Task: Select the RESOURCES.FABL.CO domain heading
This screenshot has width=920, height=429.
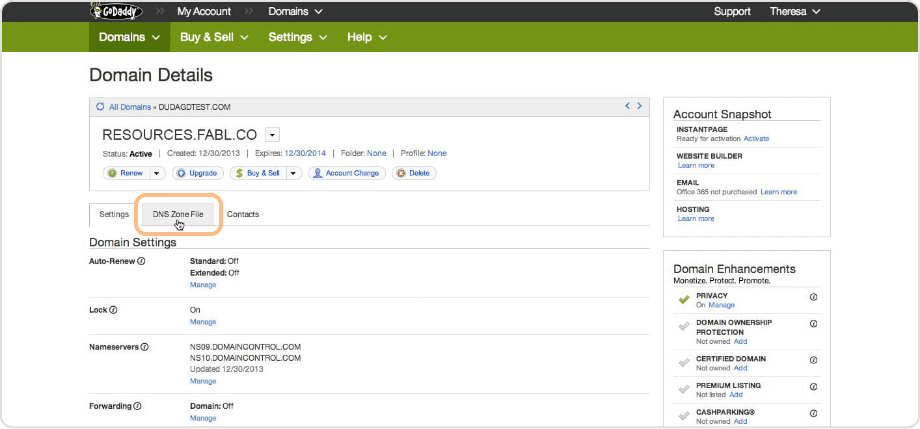Action: click(180, 135)
